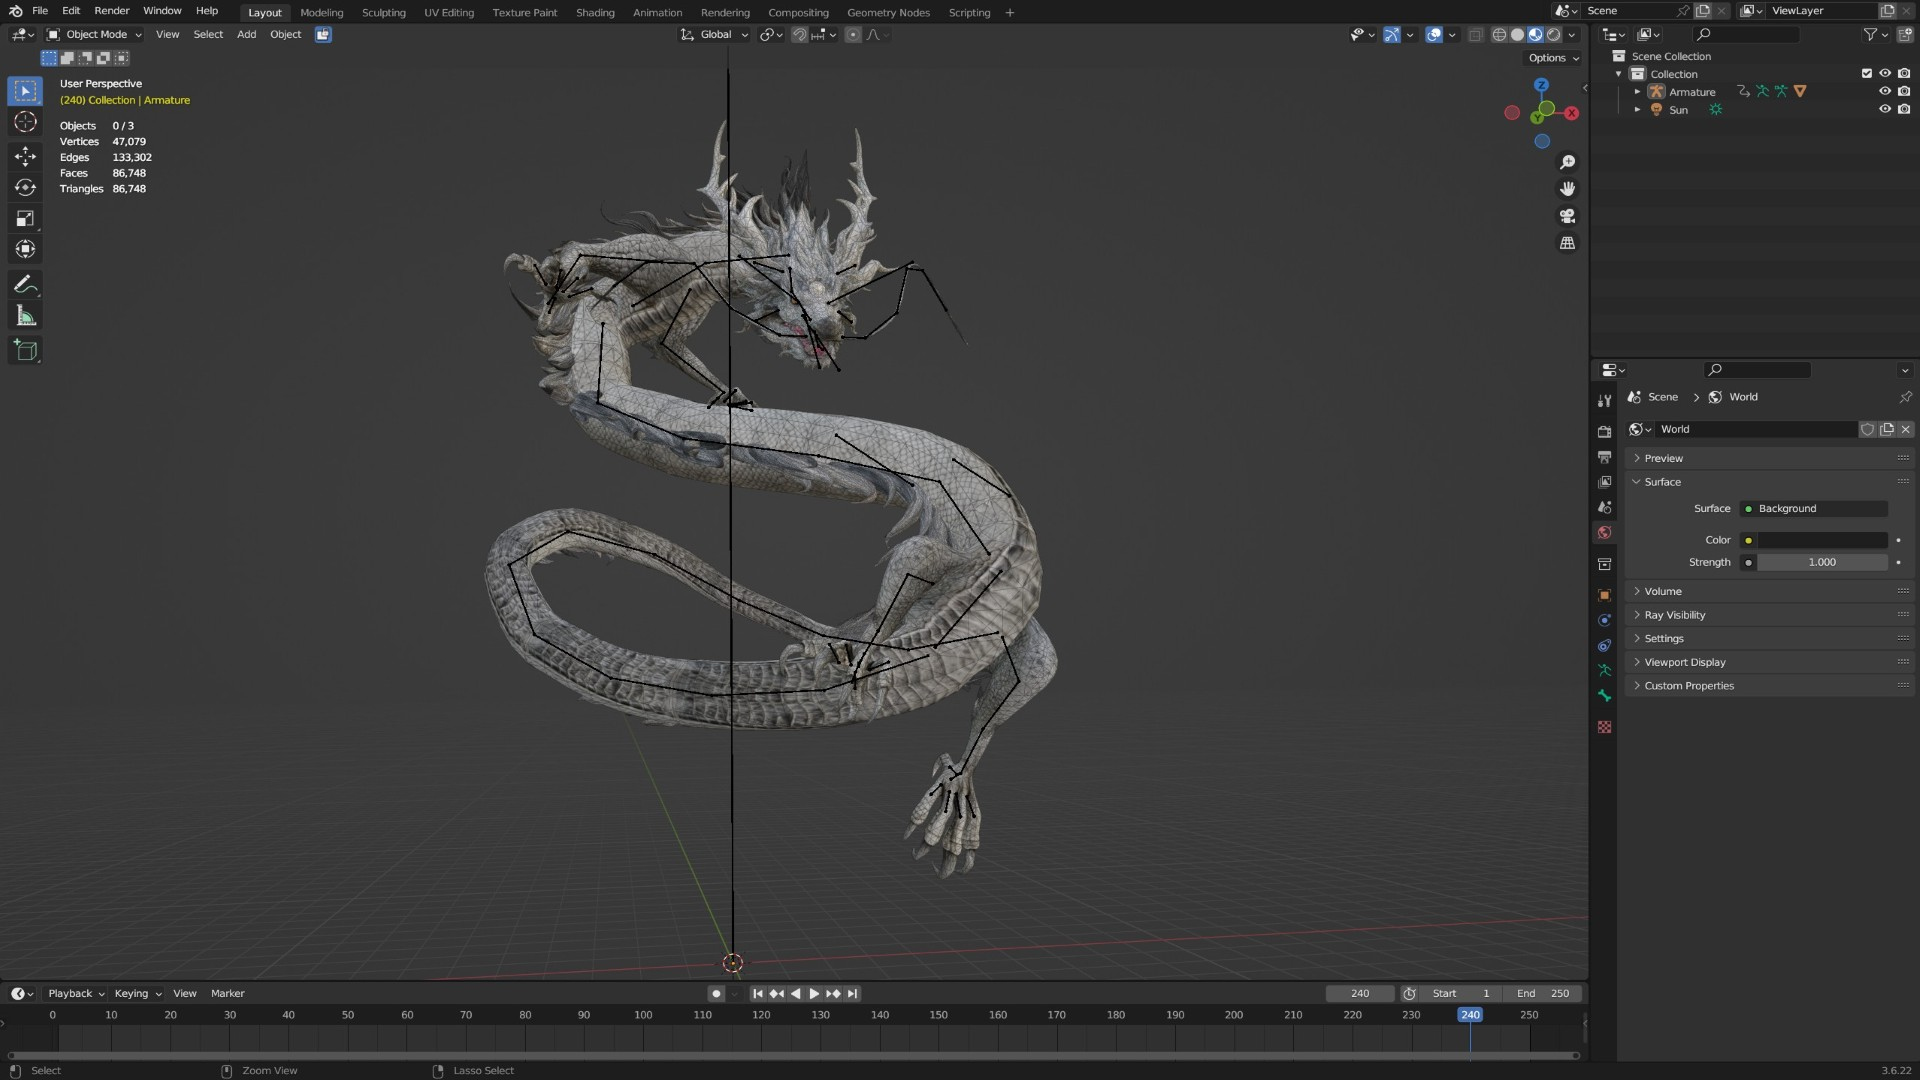Toggle X-ray display
The image size is (1920, 1080).
(x=1475, y=34)
